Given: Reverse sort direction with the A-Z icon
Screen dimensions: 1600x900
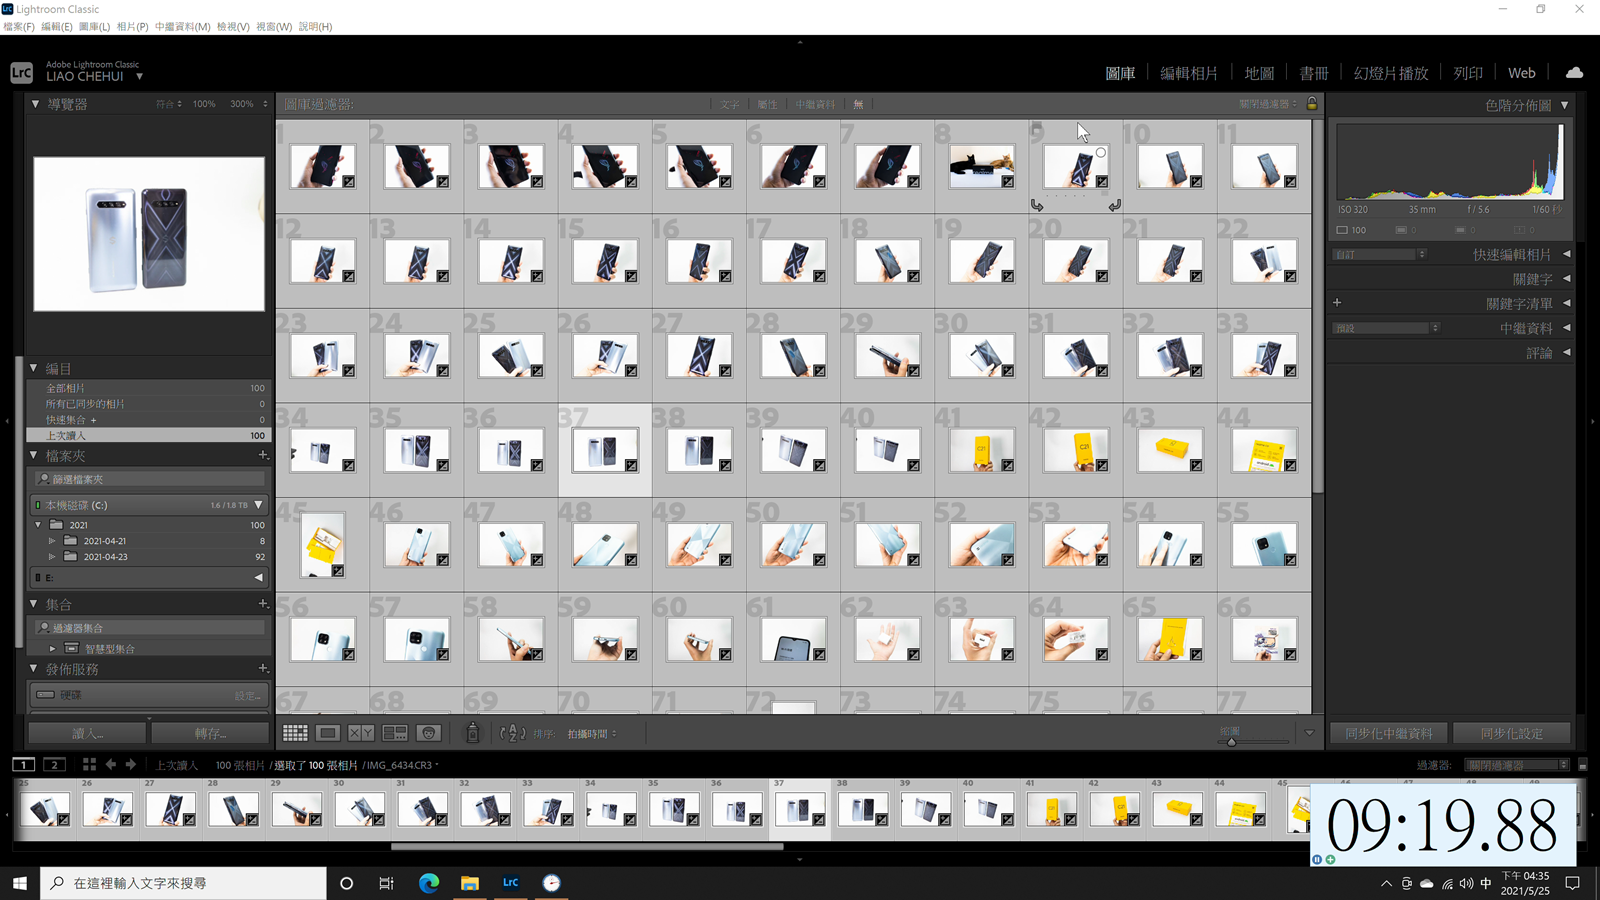Looking at the screenshot, I should click(512, 733).
